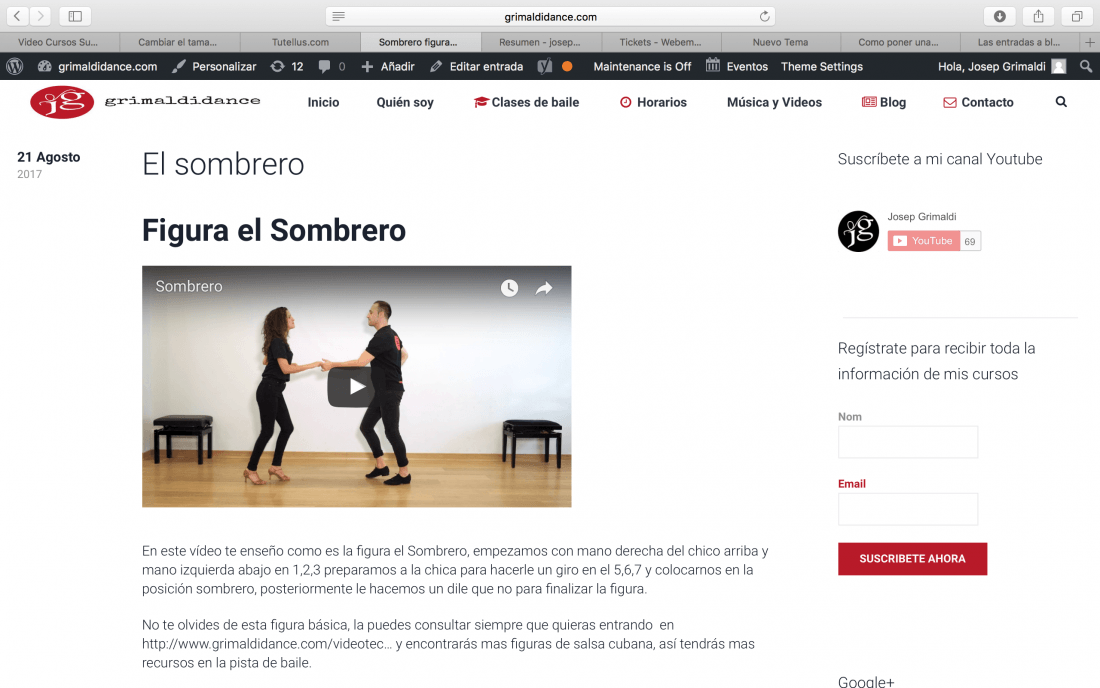This screenshot has width=1100, height=688.
Task: Expand the Clases de baile menu
Action: [x=526, y=102]
